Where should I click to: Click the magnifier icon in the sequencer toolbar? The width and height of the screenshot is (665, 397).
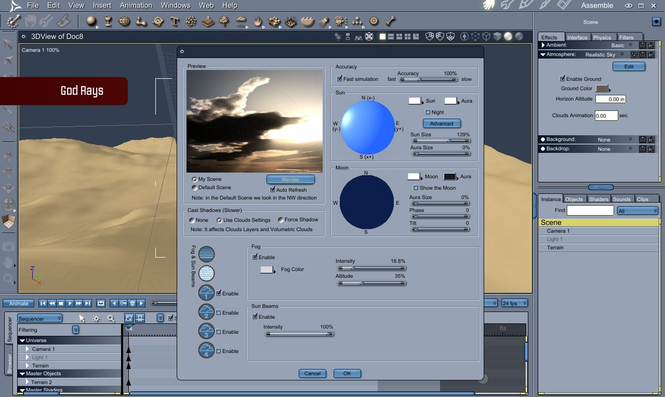click(111, 318)
